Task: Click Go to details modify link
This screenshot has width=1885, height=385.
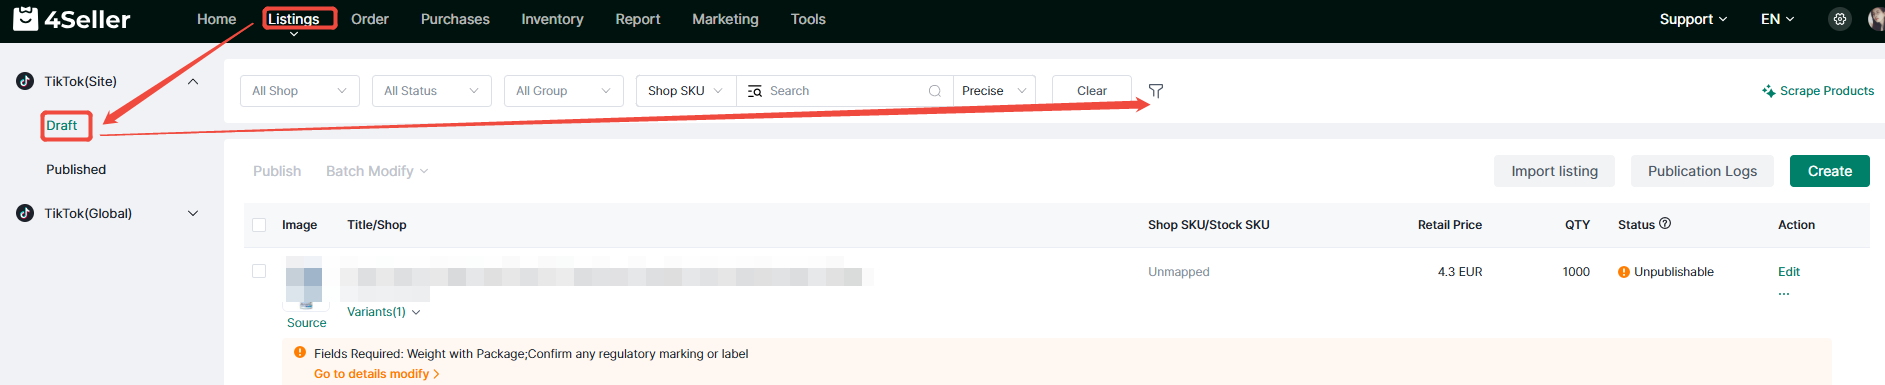Action: tap(377, 374)
